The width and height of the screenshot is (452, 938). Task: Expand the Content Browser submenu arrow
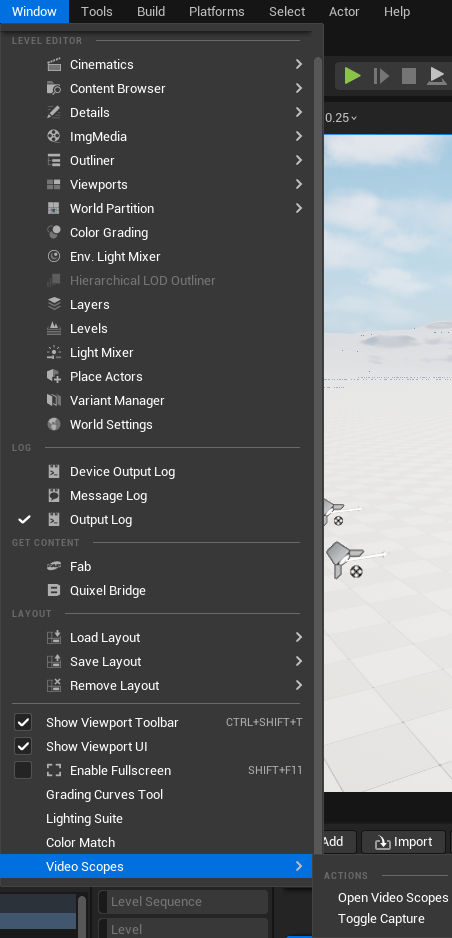click(x=299, y=88)
